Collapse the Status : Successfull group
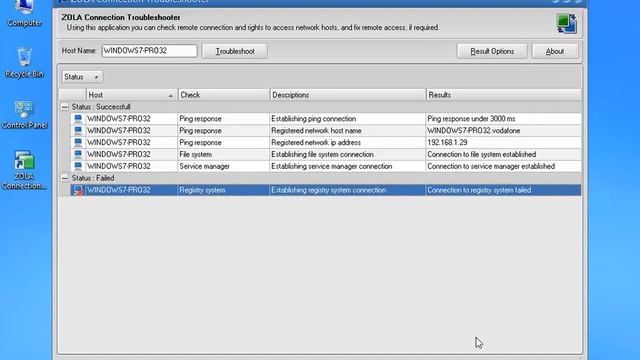Viewport: 640px width, 360px height. [x=64, y=107]
